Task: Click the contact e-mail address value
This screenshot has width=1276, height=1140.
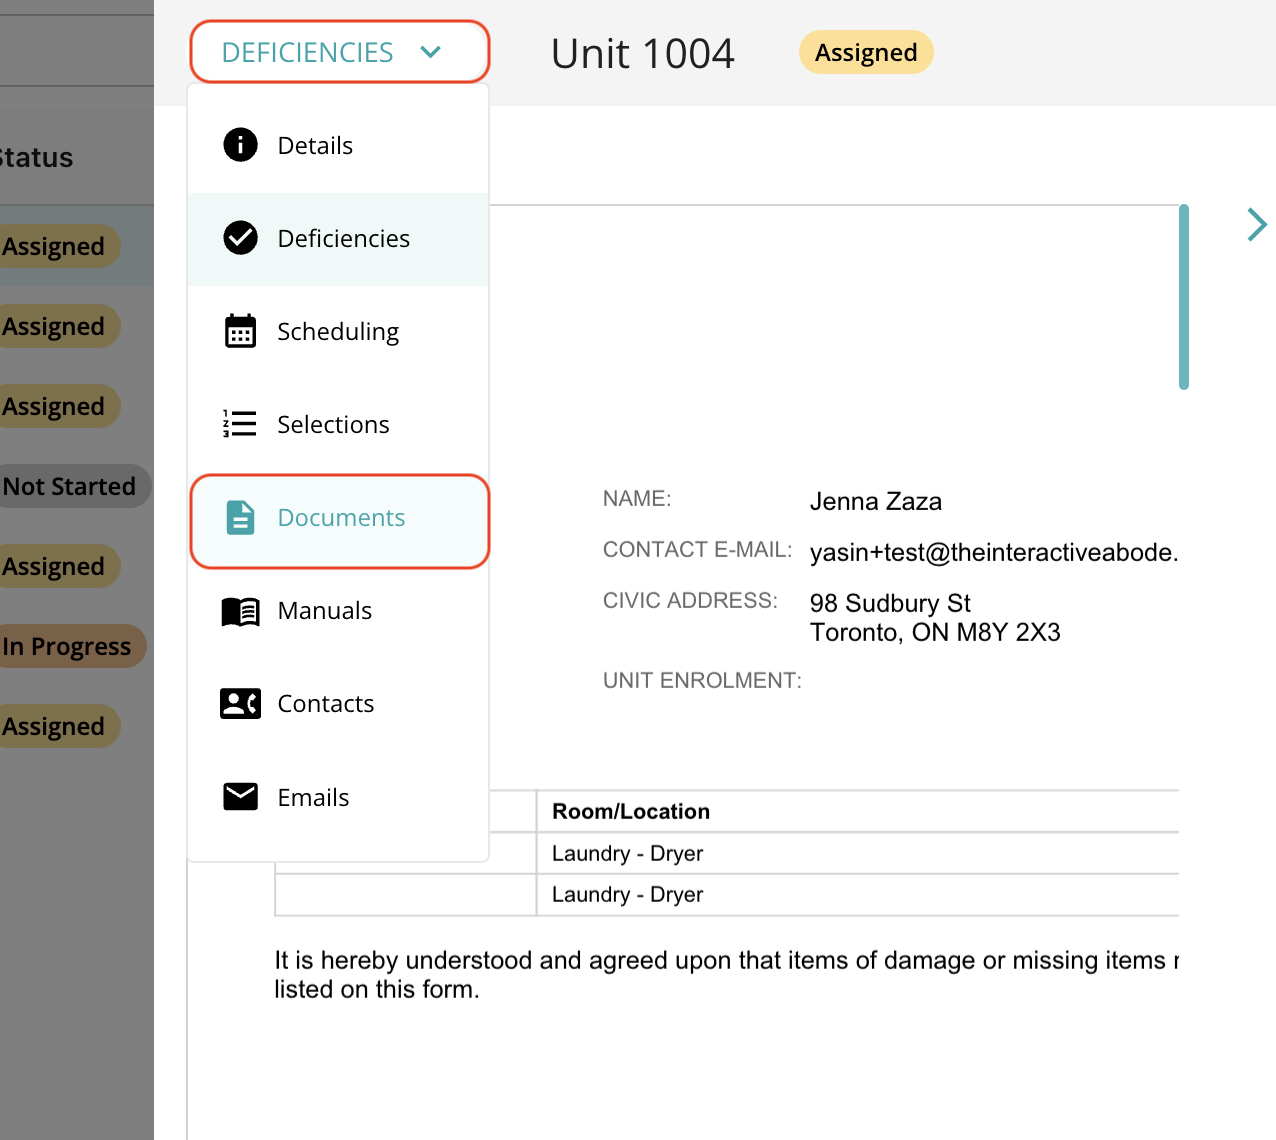Action: (994, 552)
